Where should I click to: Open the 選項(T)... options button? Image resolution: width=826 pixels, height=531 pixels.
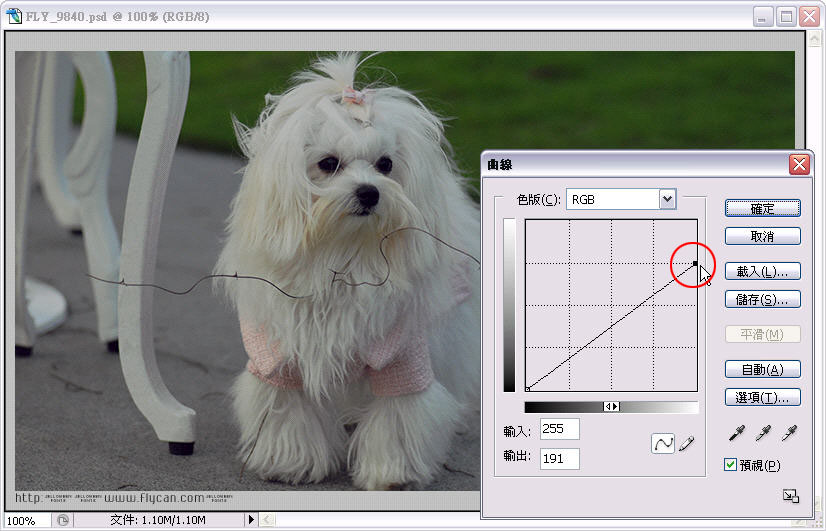(x=762, y=397)
